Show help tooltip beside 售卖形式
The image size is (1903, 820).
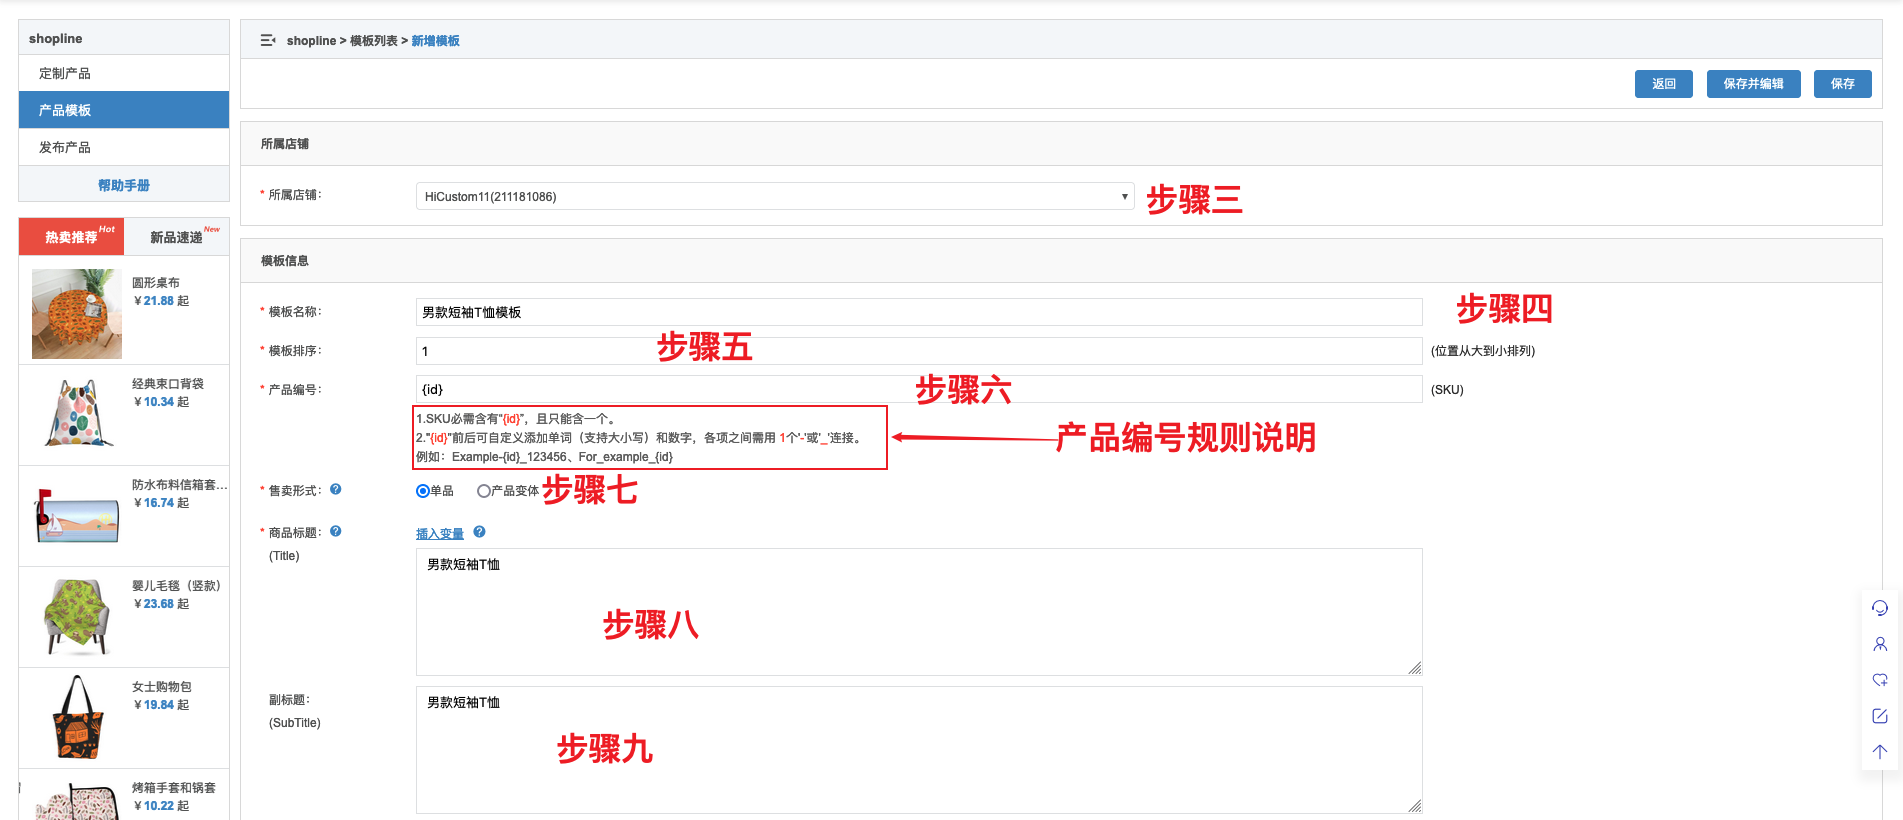[336, 490]
